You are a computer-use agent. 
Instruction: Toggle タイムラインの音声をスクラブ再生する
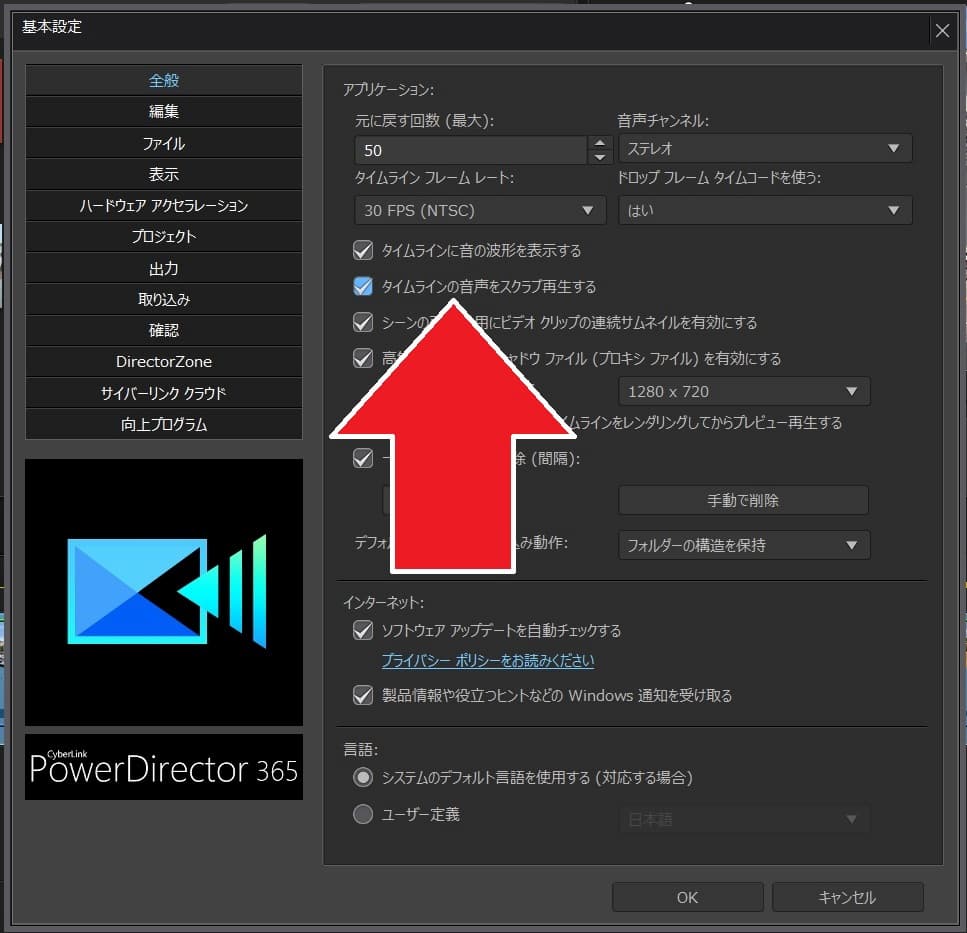(362, 286)
